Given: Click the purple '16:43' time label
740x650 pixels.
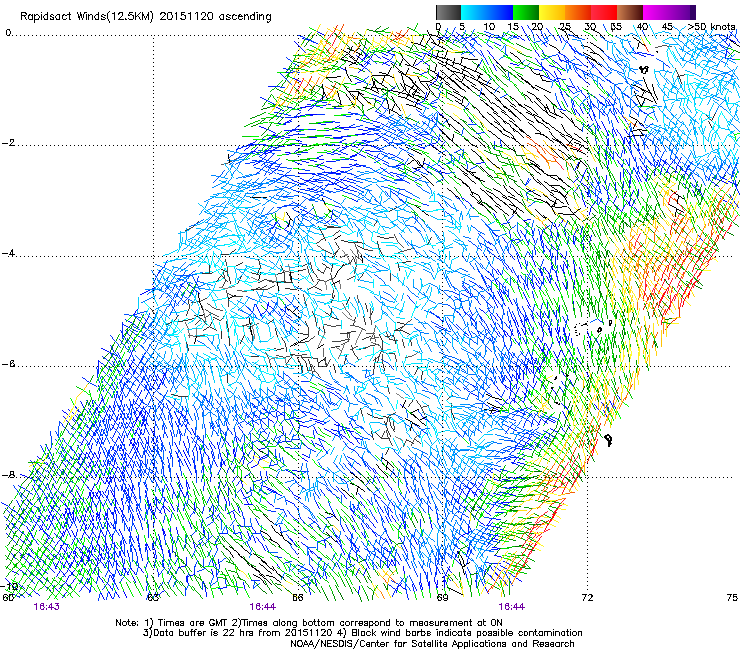Looking at the screenshot, I should (x=46, y=607).
